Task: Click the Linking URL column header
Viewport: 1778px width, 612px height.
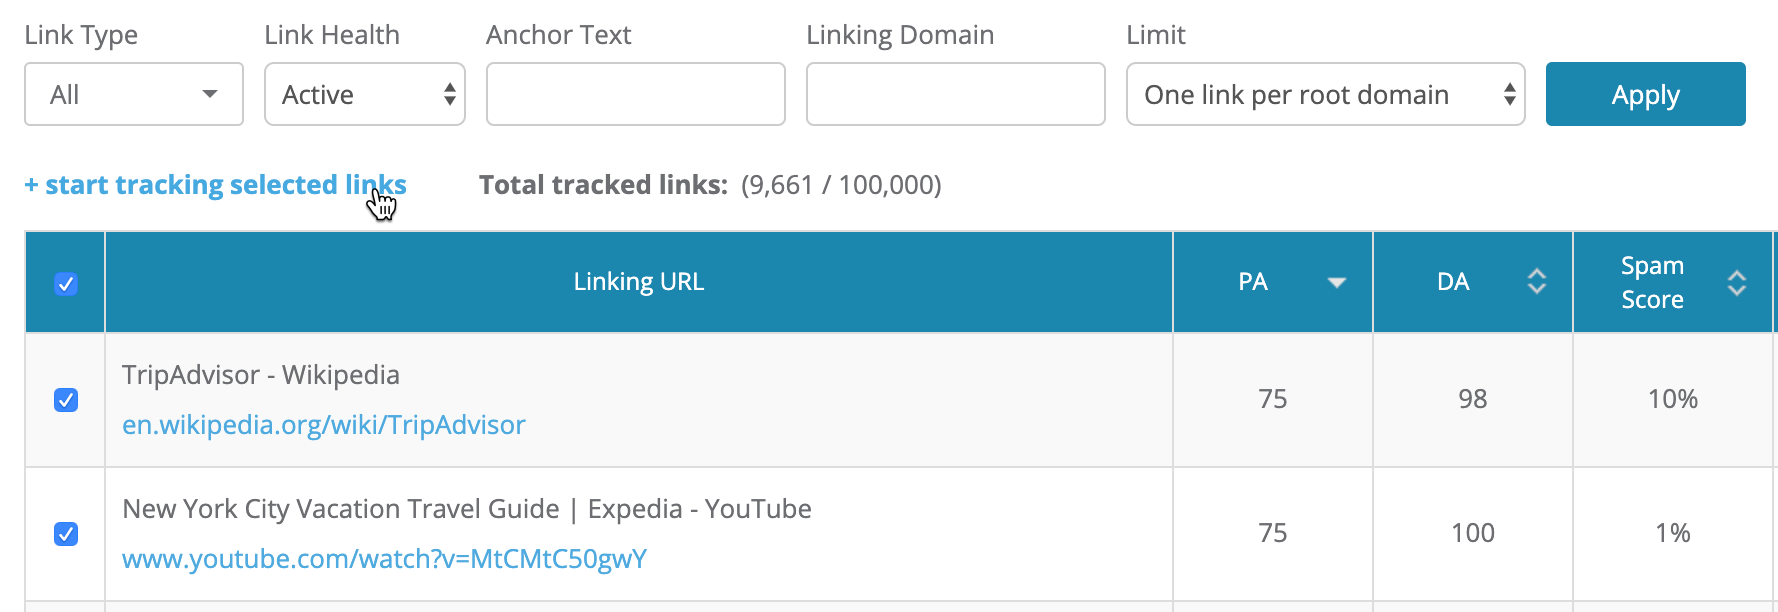Action: (x=638, y=283)
